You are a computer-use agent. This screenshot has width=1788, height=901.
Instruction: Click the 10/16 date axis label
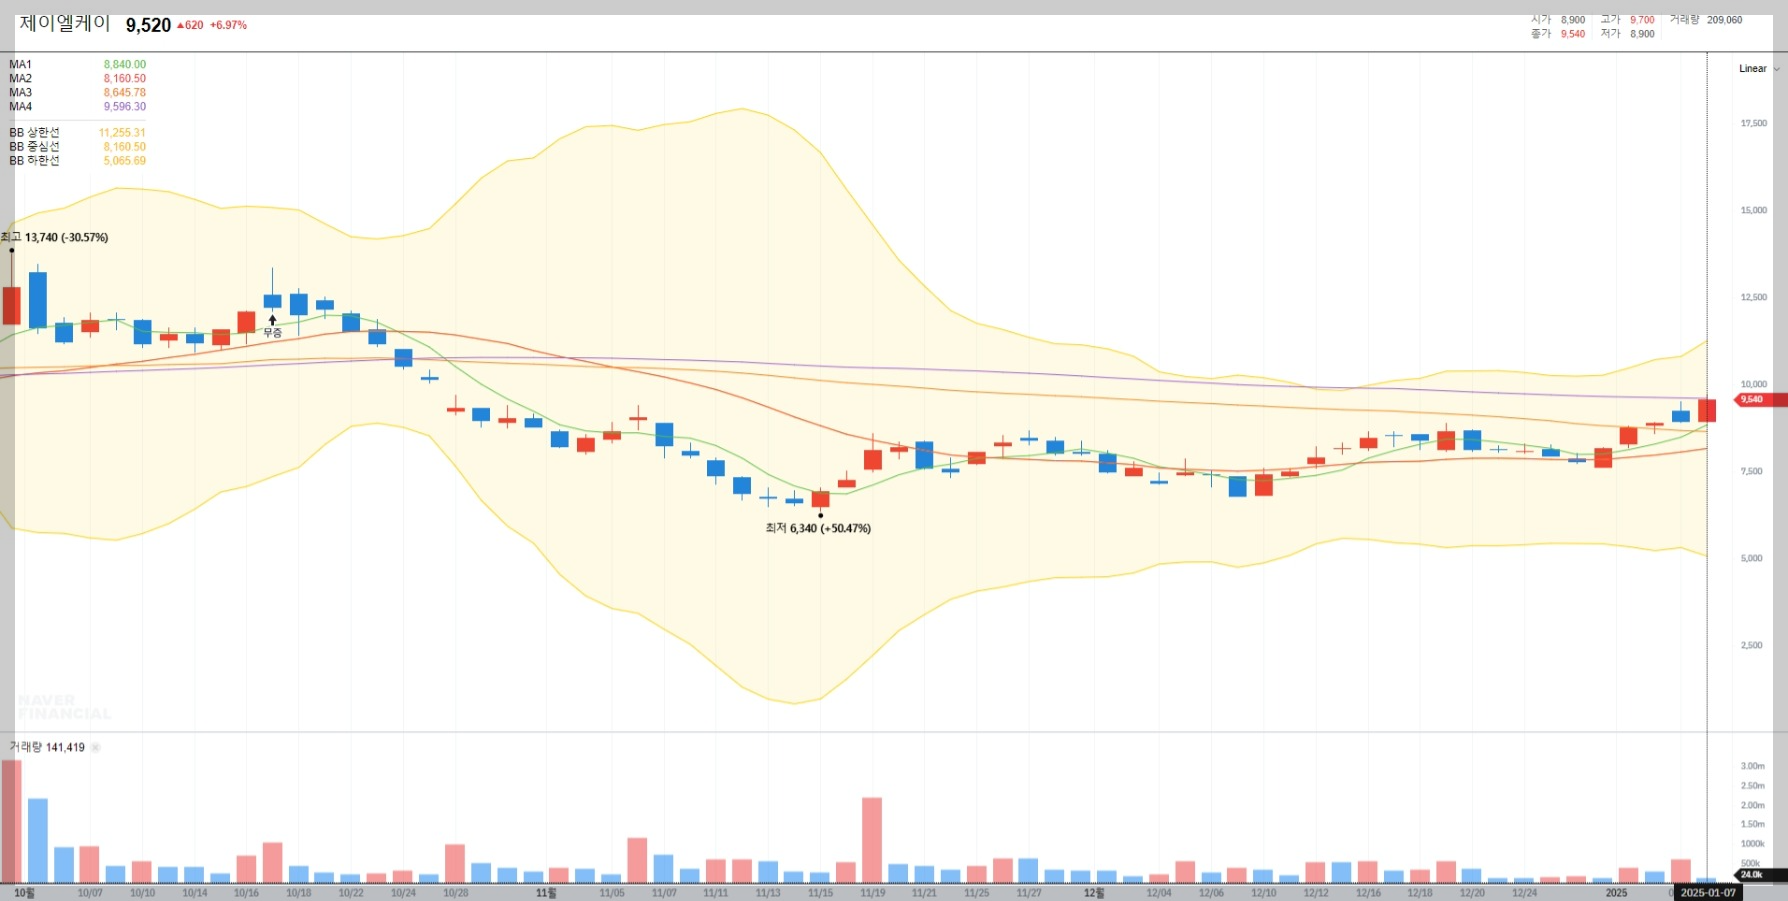click(x=246, y=893)
